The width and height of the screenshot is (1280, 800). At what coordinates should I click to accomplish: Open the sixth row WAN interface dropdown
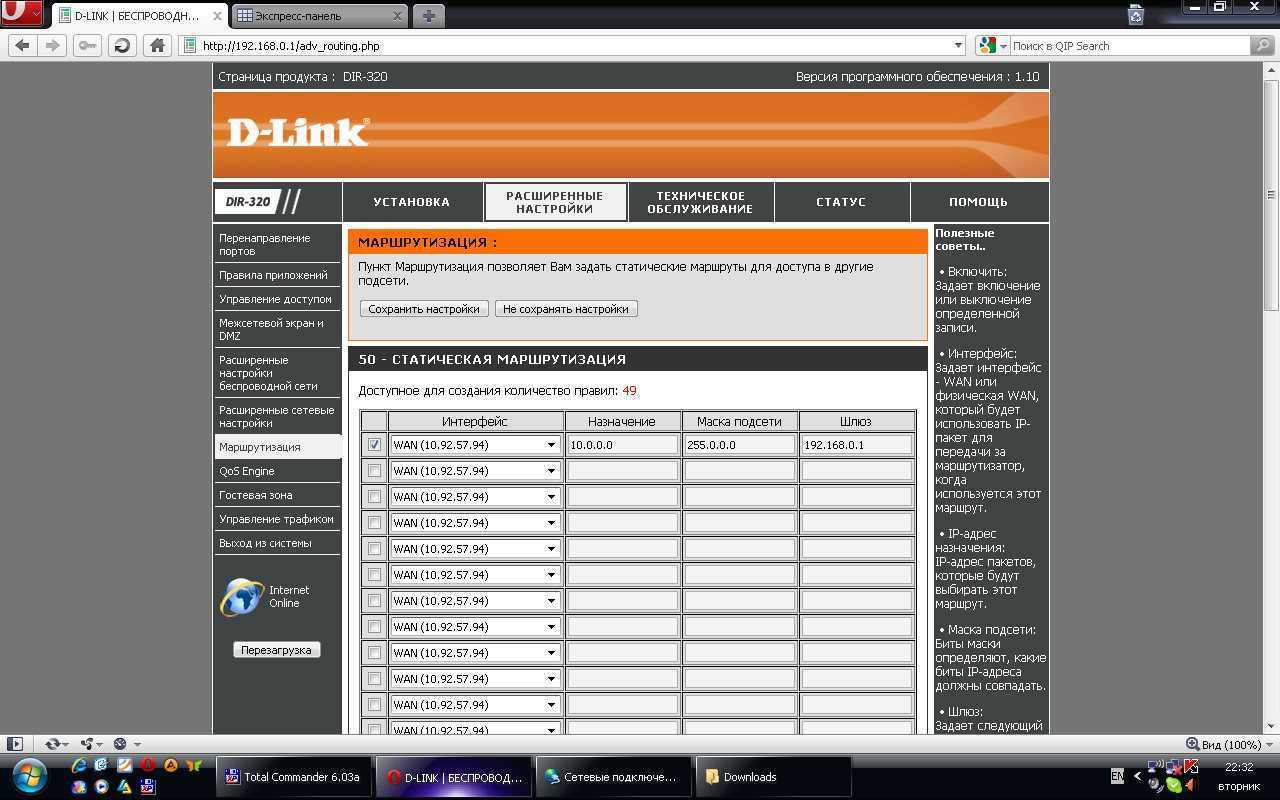tap(475, 575)
